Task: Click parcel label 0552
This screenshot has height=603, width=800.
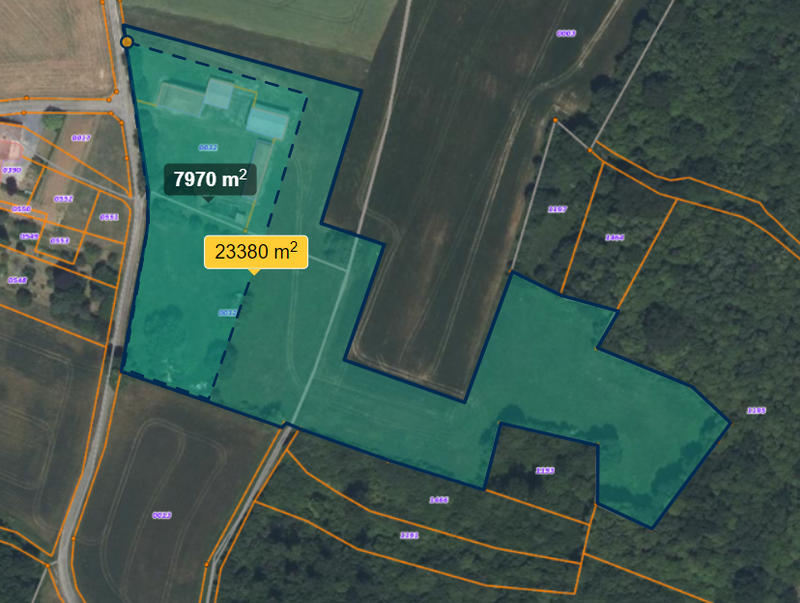Action: click(x=63, y=199)
